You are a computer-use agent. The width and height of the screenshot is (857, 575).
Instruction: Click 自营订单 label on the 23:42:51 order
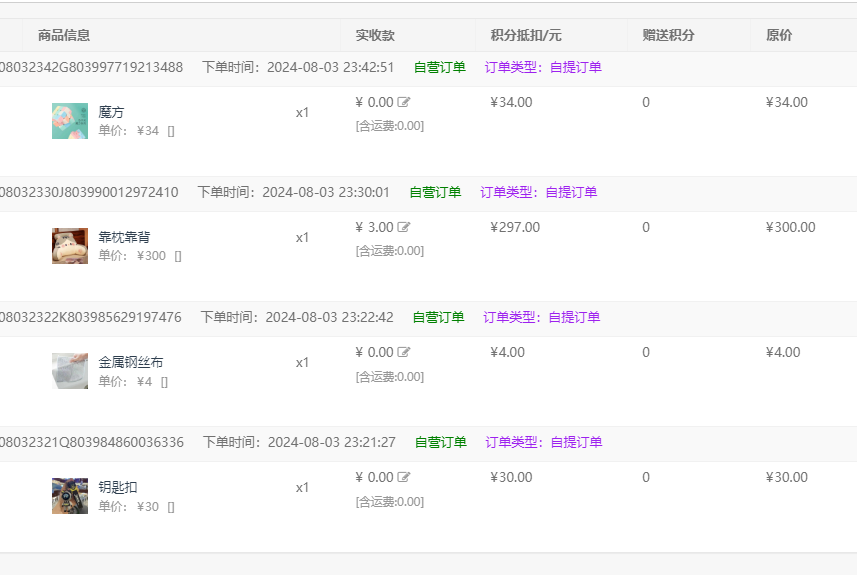tap(440, 67)
